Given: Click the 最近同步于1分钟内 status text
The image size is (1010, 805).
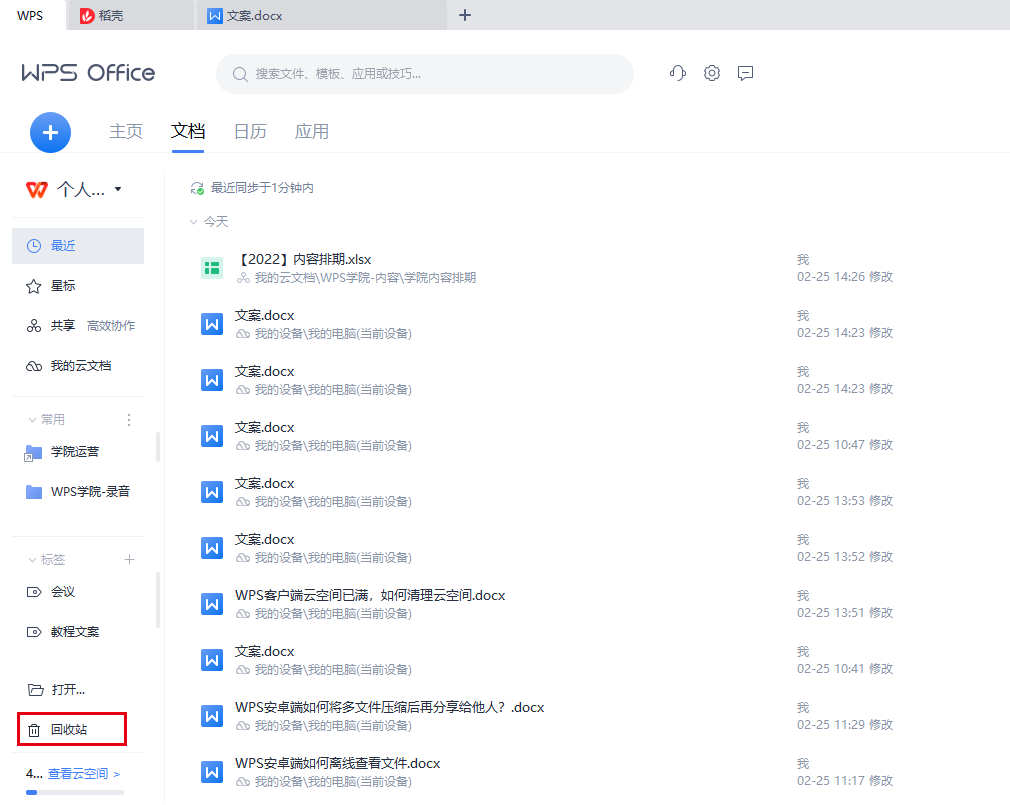Looking at the screenshot, I should pyautogui.click(x=262, y=188).
